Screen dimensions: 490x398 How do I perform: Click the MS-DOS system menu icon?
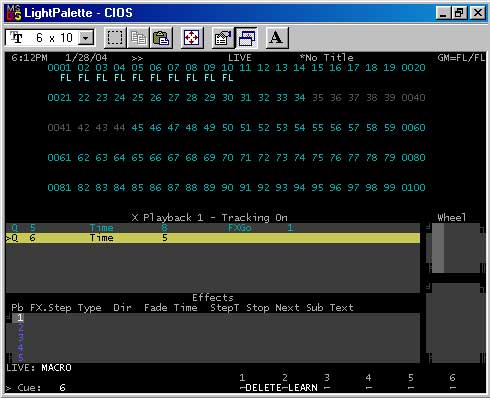(14, 13)
